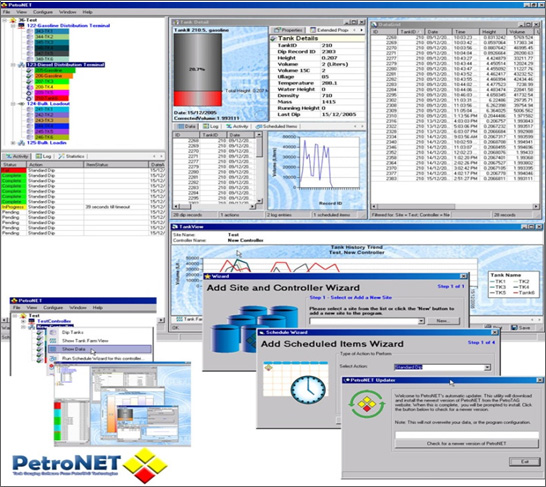Click tank icon beside 344-TK2
Screen dimensions: 546x487
point(30,37)
